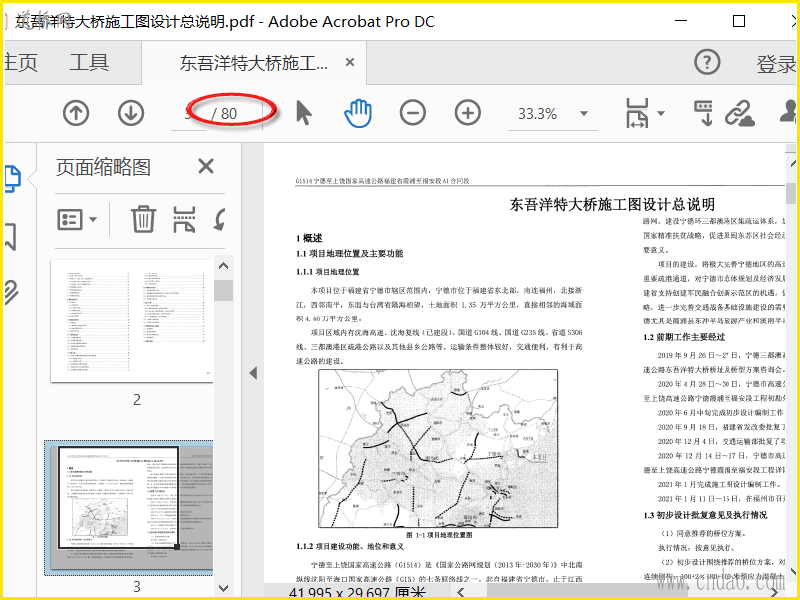
Task: Click the document vertical scrollbar handle
Action: (x=791, y=193)
